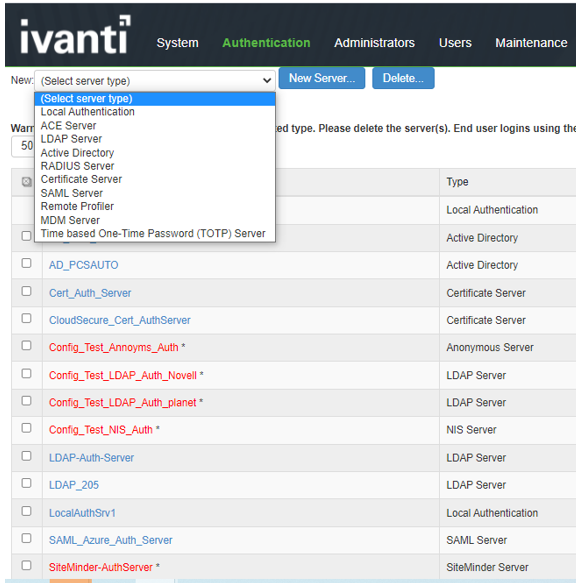Screen dimensions: 579x583
Task: Check the LDAP_205 row checkbox
Action: tap(26, 483)
